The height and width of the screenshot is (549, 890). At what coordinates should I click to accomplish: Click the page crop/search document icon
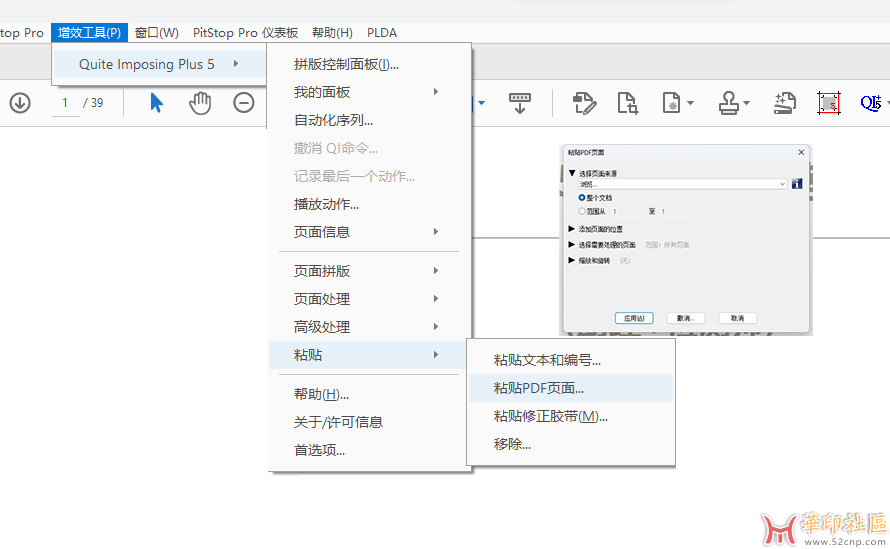pyautogui.click(x=627, y=103)
